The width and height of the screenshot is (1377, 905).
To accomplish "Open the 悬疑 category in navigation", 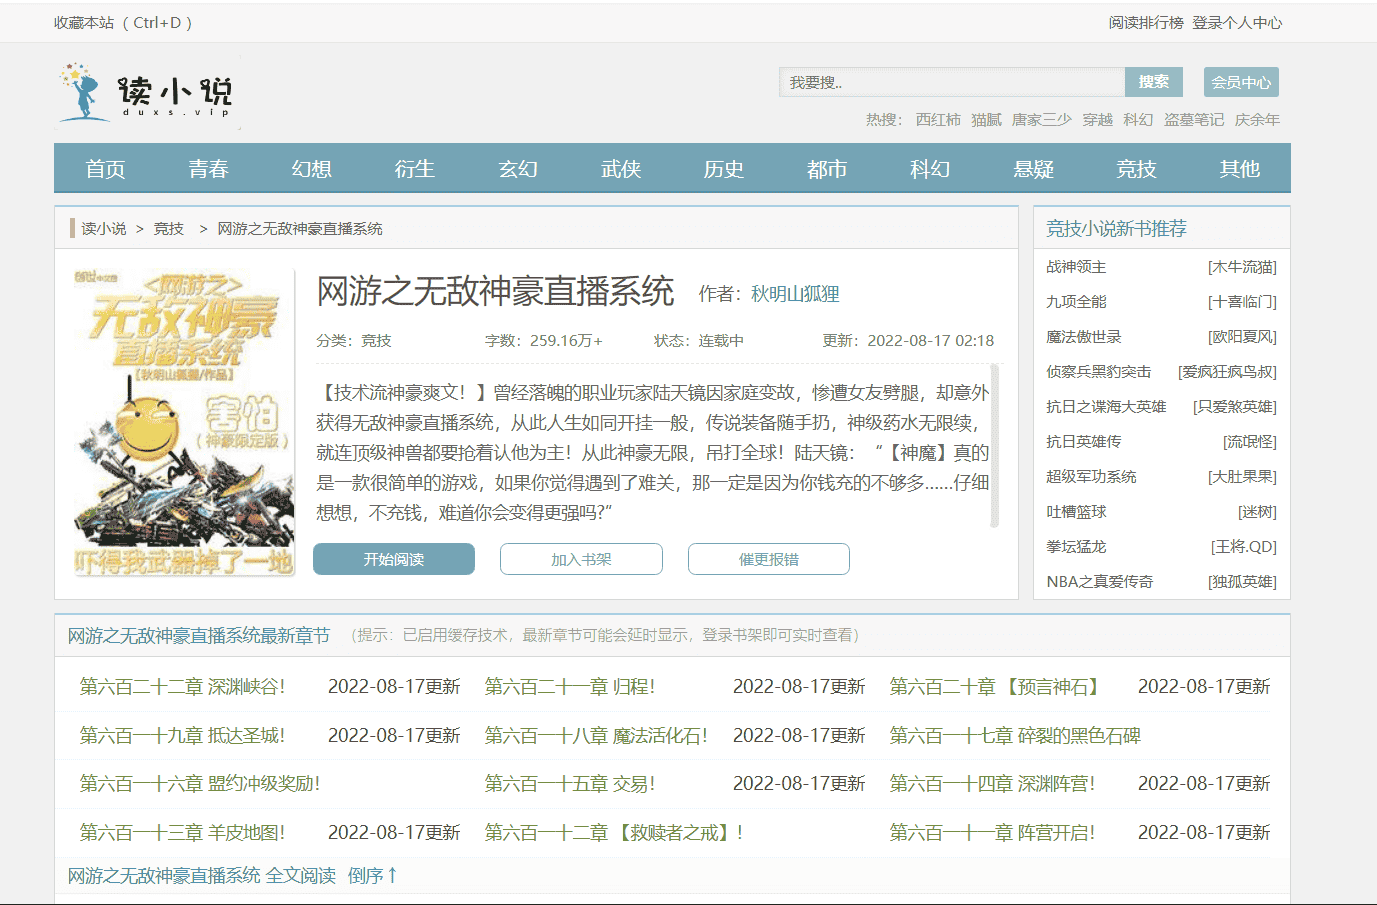I will (x=1033, y=169).
